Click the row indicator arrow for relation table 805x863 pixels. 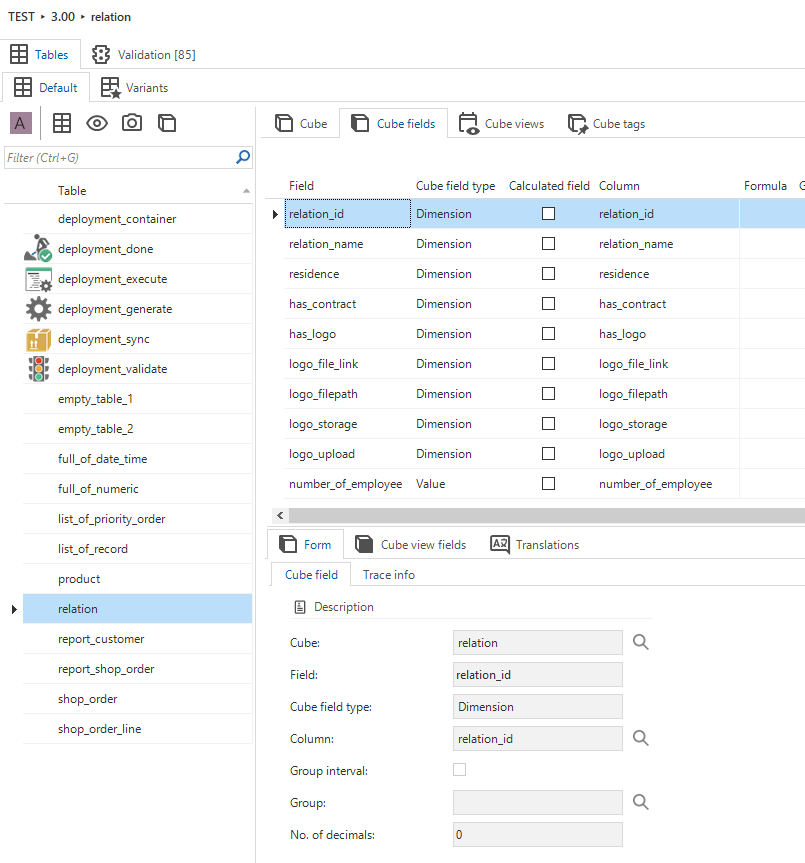(x=14, y=609)
